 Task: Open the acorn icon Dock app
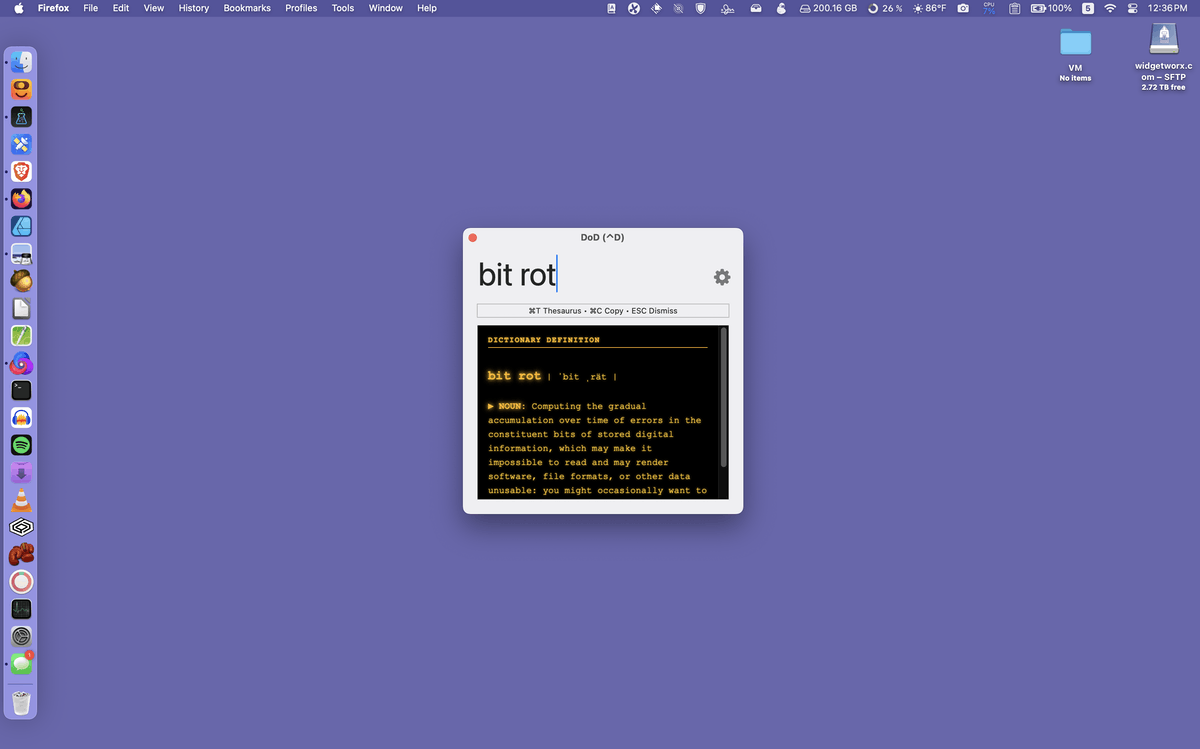click(21, 281)
